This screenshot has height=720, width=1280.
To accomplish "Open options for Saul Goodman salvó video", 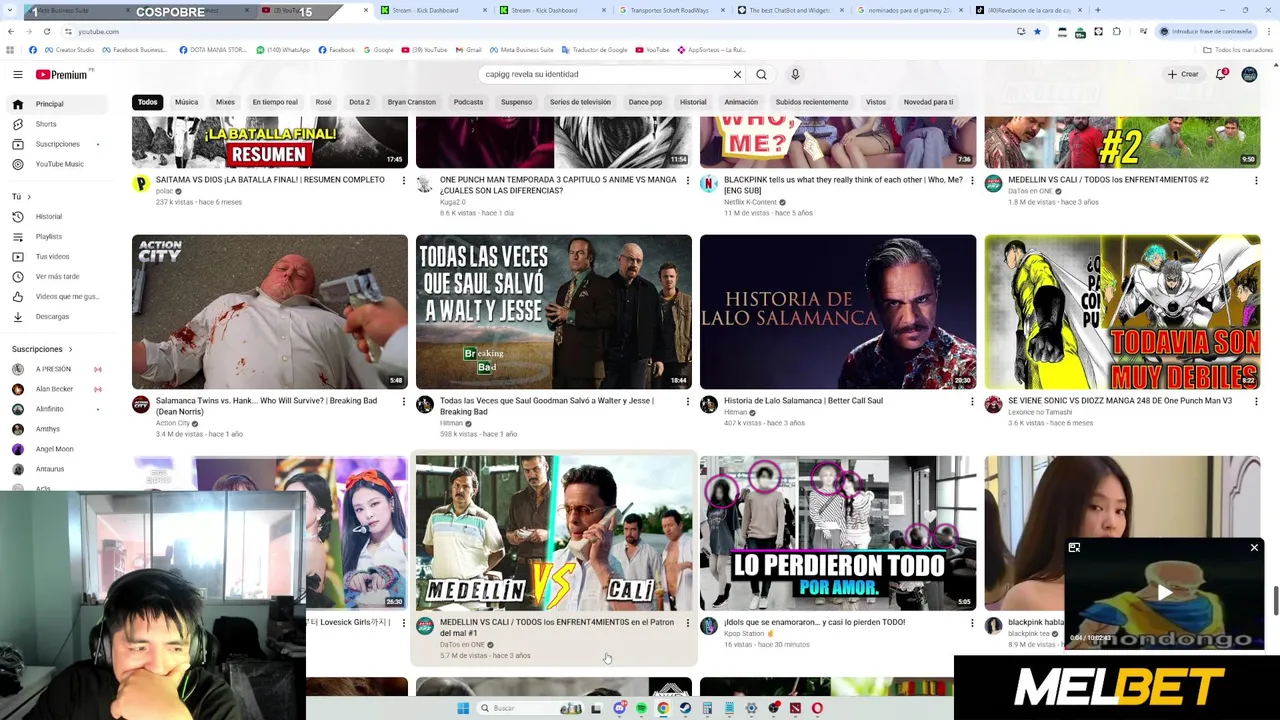I will click(x=687, y=402).
